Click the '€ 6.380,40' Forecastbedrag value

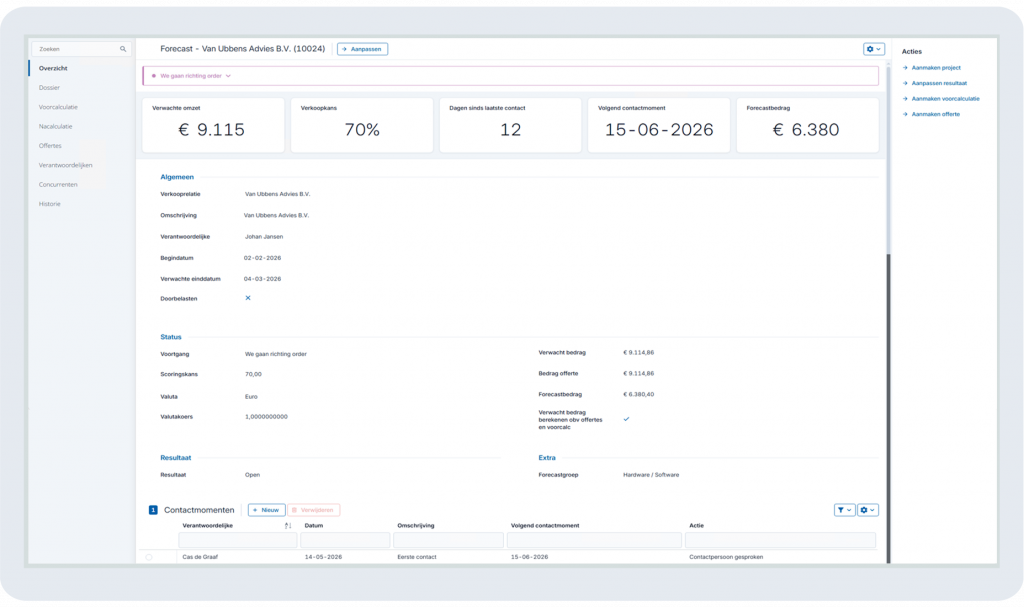[639, 395]
